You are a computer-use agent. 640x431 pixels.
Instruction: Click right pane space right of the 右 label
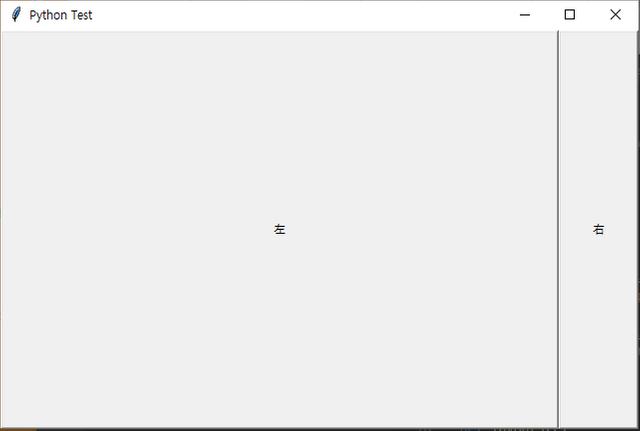pos(621,229)
